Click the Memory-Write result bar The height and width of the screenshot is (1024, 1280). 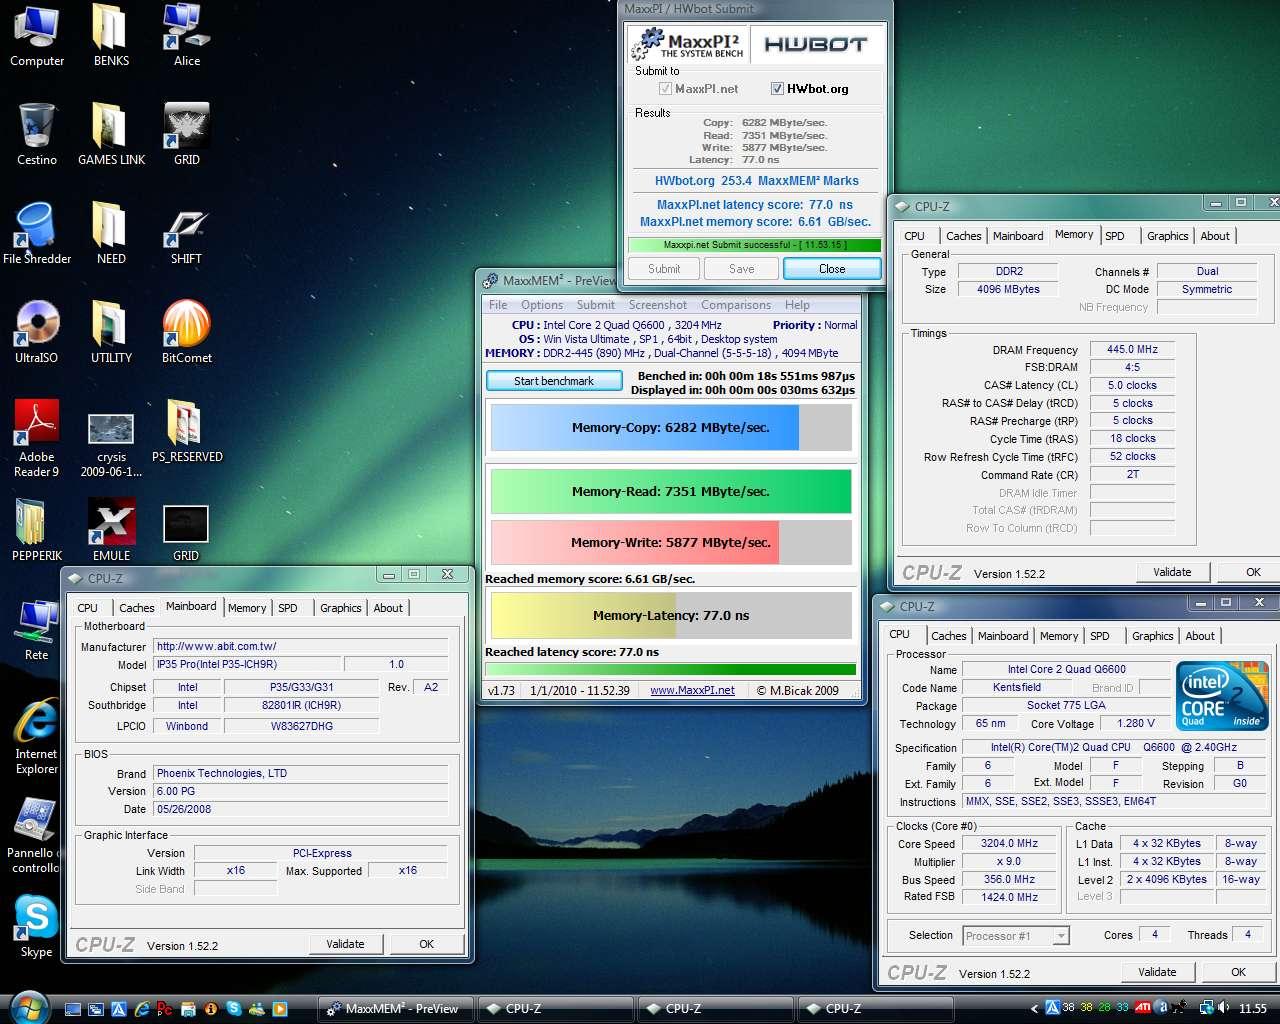[x=671, y=542]
